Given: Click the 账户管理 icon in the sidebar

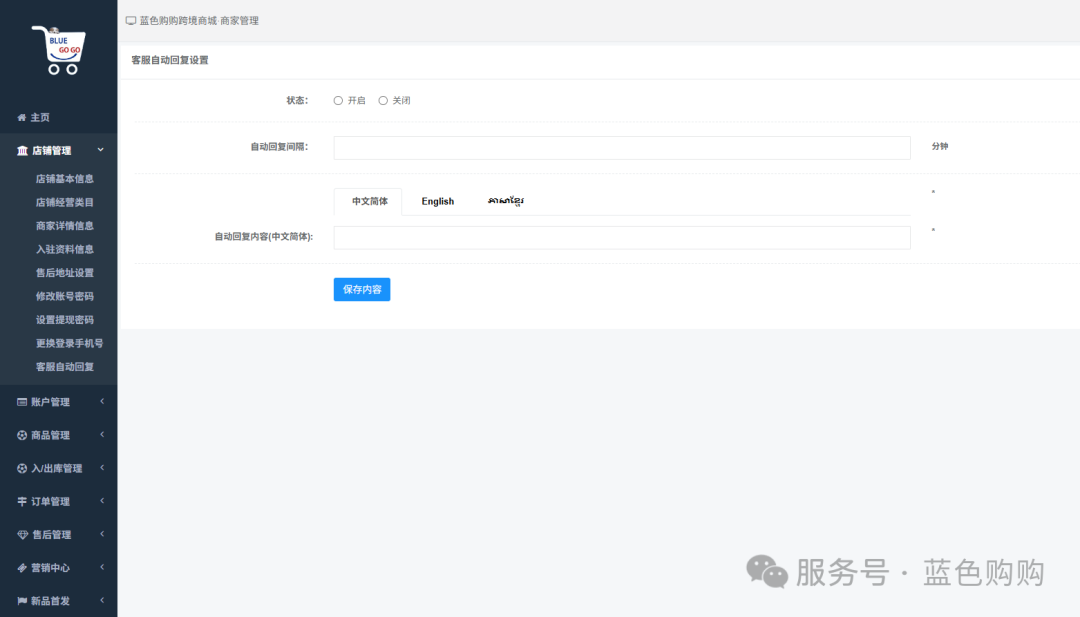Looking at the screenshot, I should [x=22, y=402].
